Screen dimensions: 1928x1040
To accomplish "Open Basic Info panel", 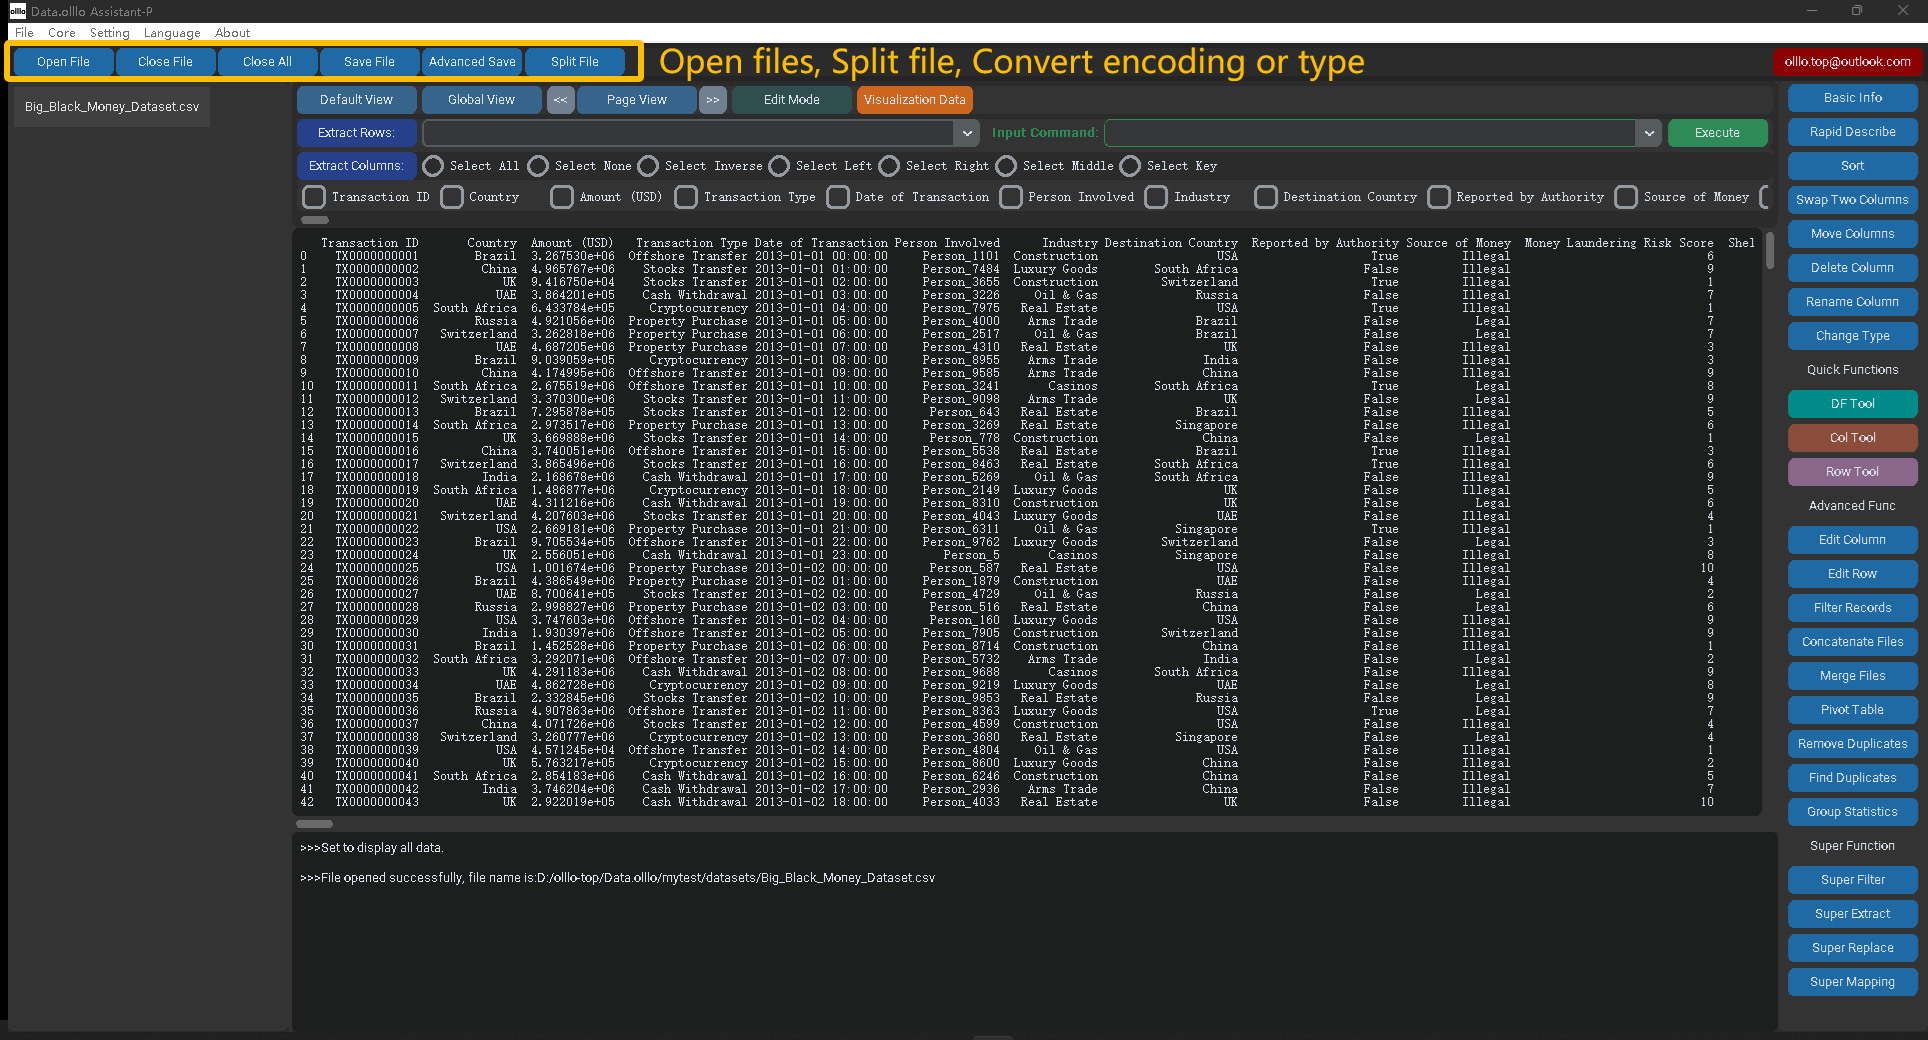I will coord(1852,98).
